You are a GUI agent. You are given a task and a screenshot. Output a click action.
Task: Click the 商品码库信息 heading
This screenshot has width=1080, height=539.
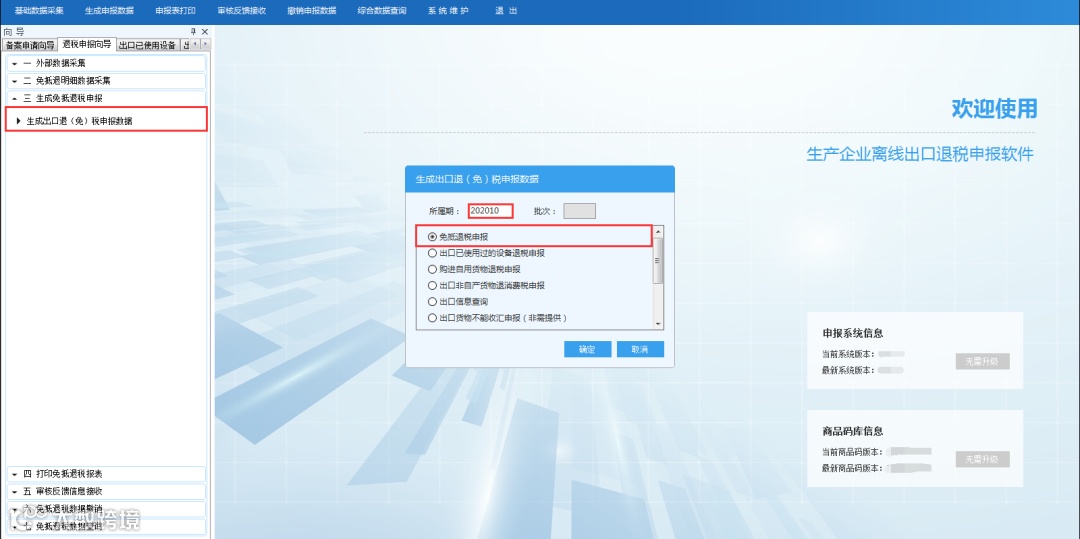pyautogui.click(x=853, y=431)
